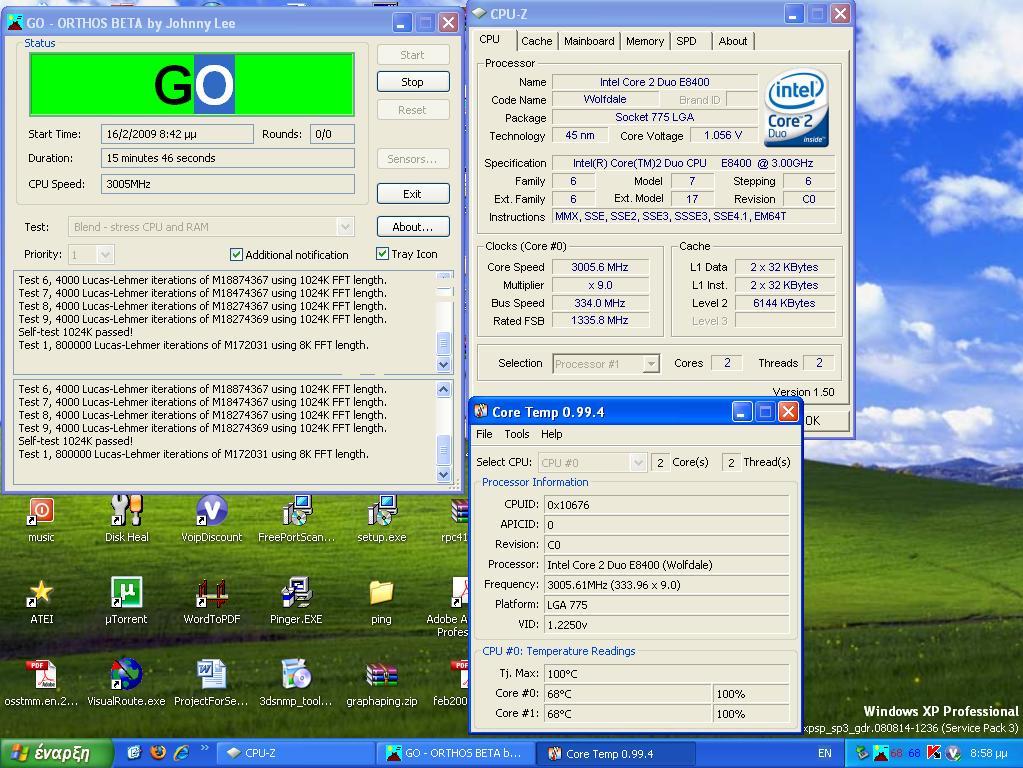
Task: Open the Tools menu in Core Temp
Action: coord(517,434)
